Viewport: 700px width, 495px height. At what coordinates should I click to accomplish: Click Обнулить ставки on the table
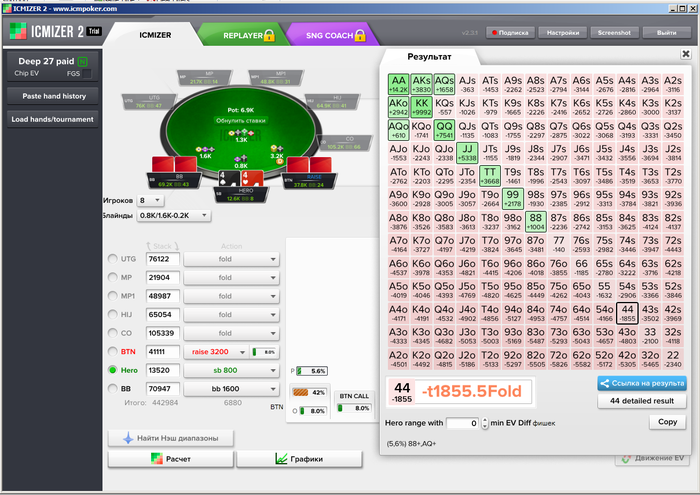(241, 121)
